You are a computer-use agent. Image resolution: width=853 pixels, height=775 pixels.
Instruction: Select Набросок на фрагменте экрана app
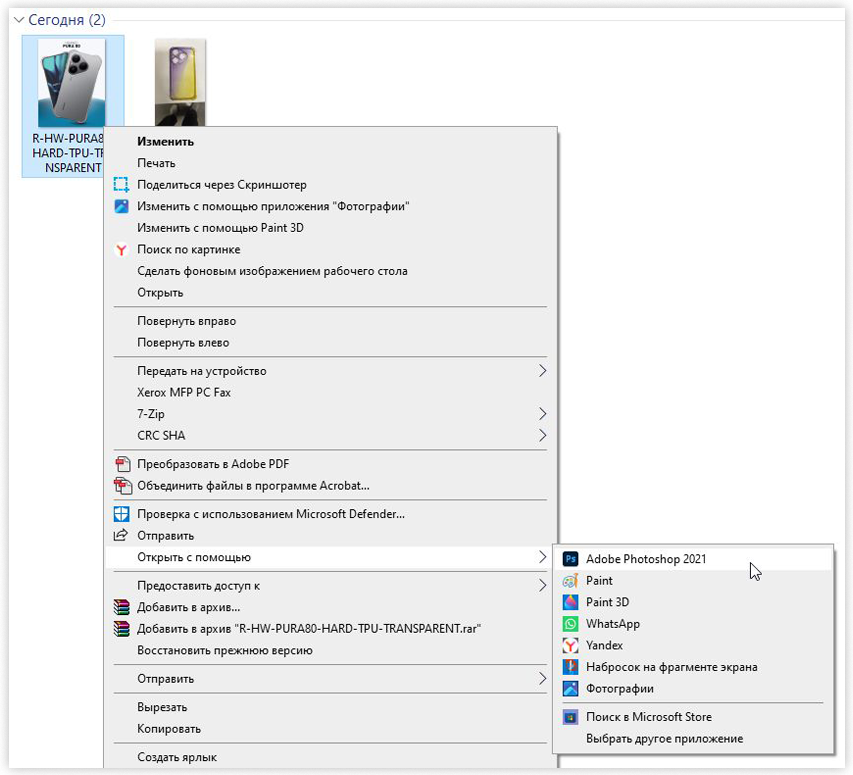[x=671, y=667]
